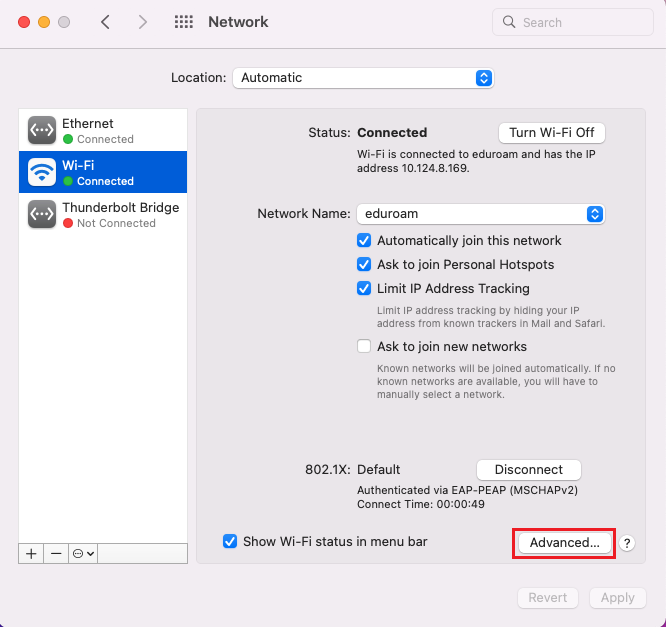Click the bold 'Connected' status value

coord(392,133)
